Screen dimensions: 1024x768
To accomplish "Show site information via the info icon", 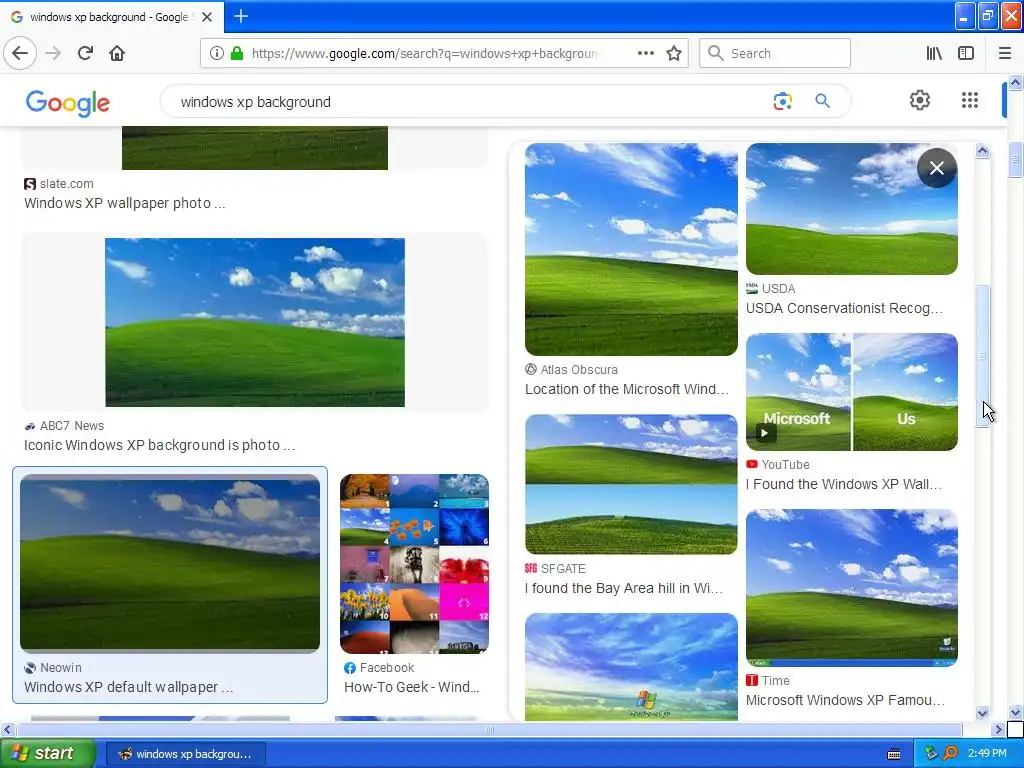I will coord(217,53).
